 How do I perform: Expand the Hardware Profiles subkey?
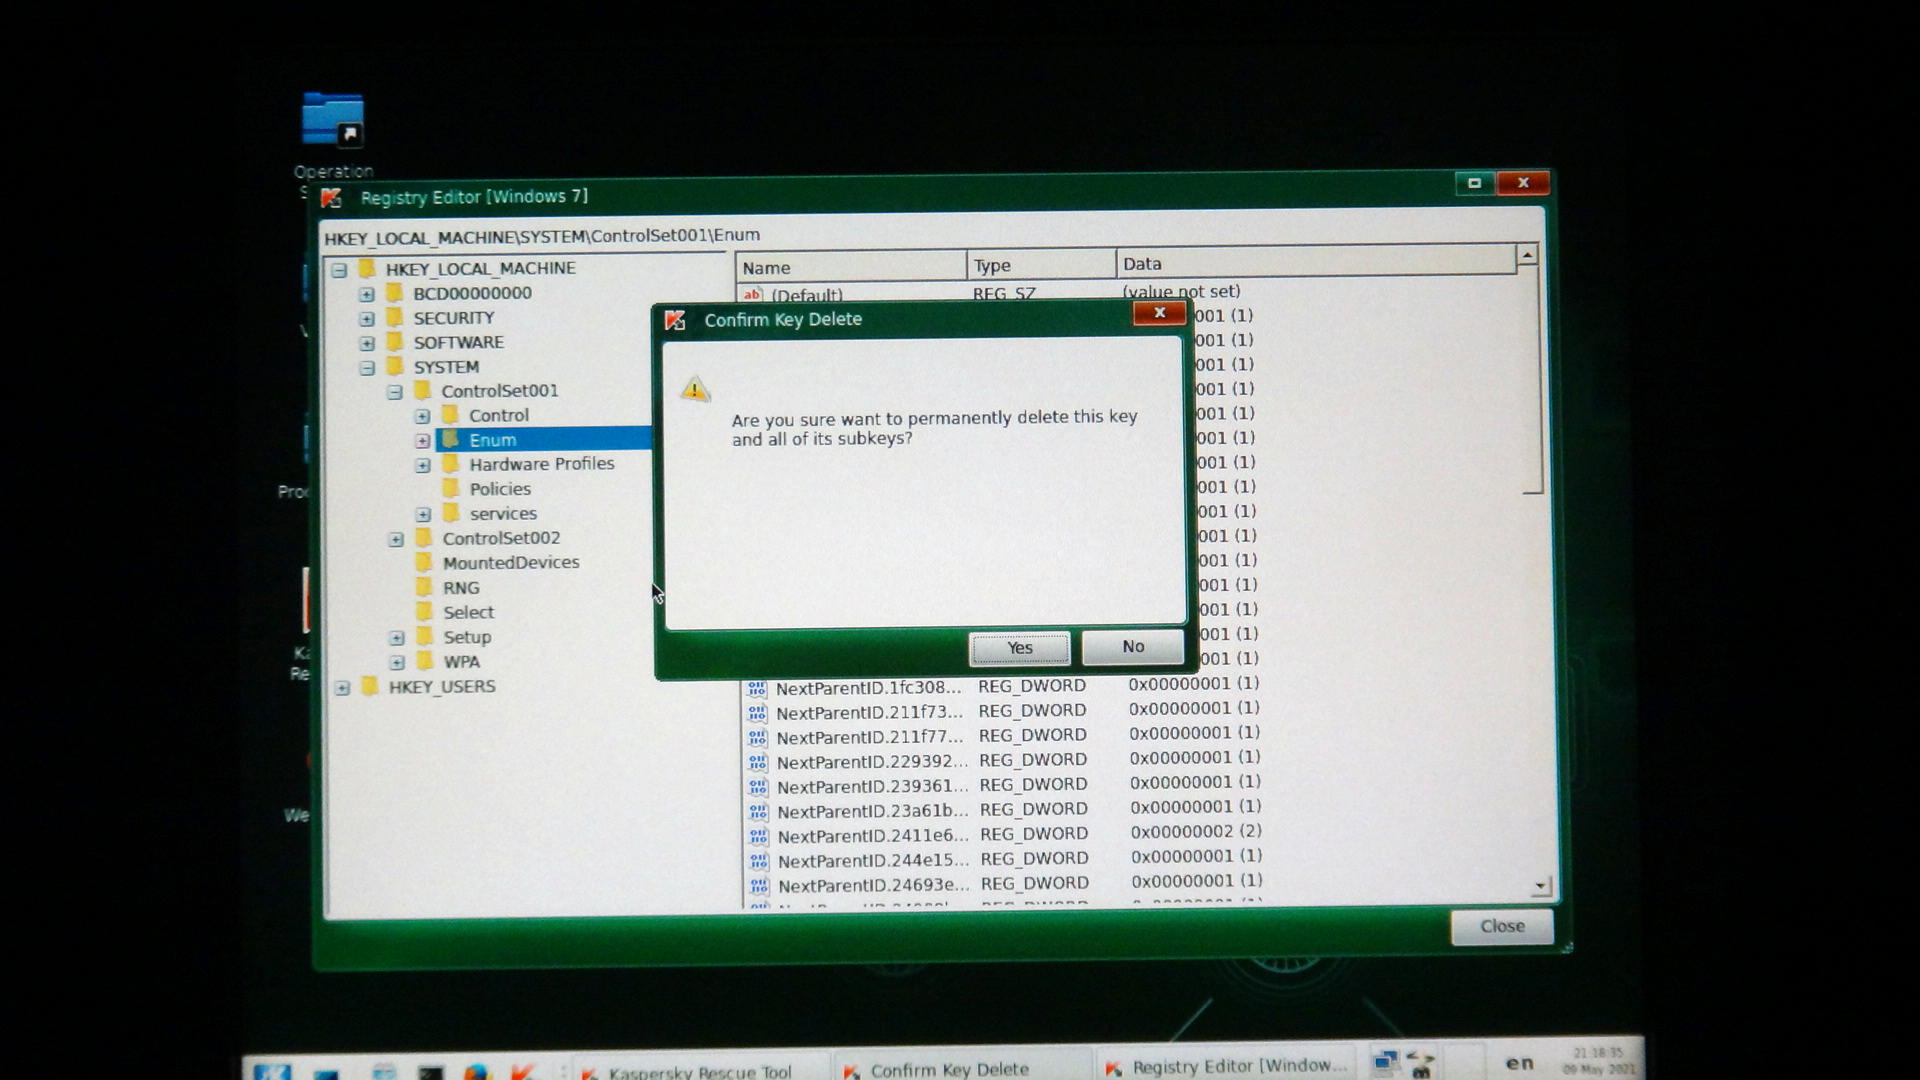(422, 466)
